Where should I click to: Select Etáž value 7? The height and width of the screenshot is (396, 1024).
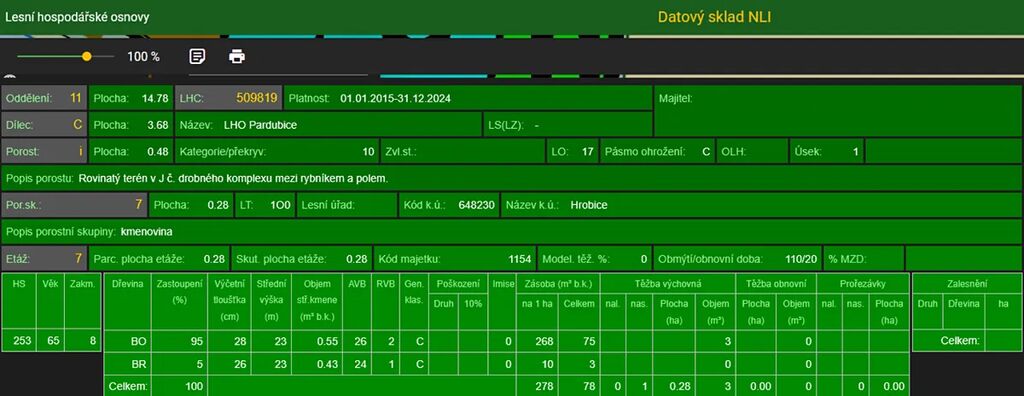point(78,258)
